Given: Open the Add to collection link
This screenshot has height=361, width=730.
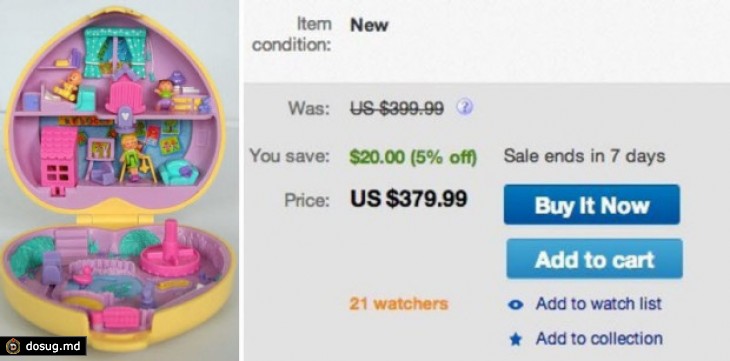Looking at the screenshot, I should click(599, 339).
